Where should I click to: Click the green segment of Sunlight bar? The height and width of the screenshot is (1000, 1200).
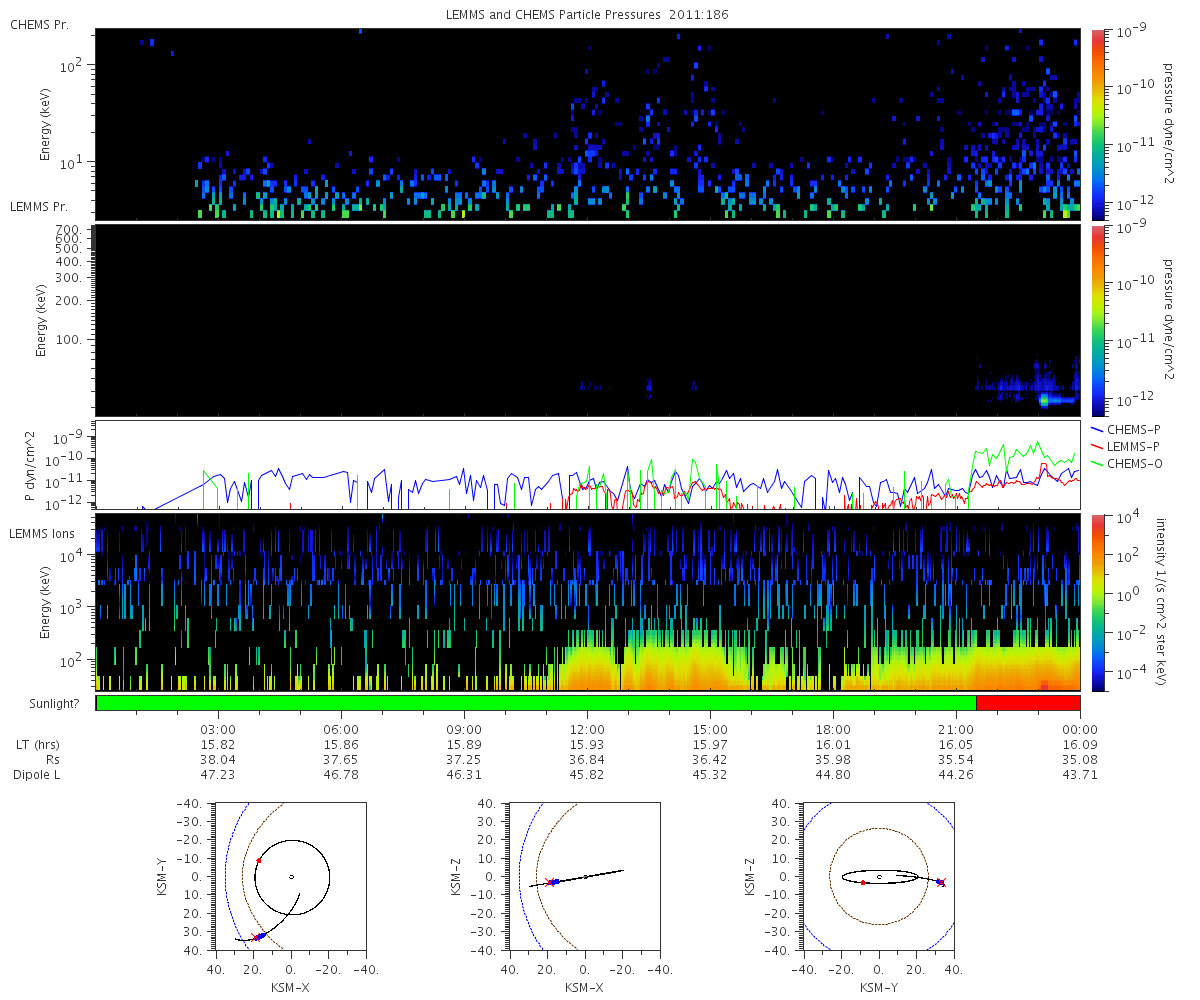(536, 703)
